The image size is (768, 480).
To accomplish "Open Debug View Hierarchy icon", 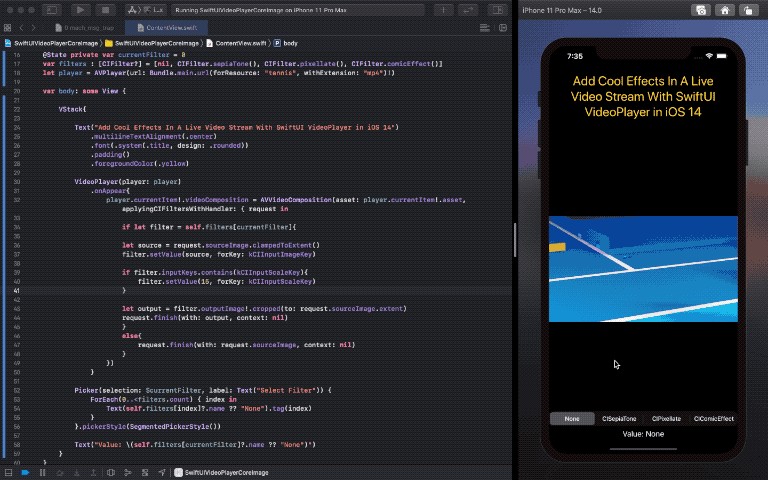I will (111, 473).
